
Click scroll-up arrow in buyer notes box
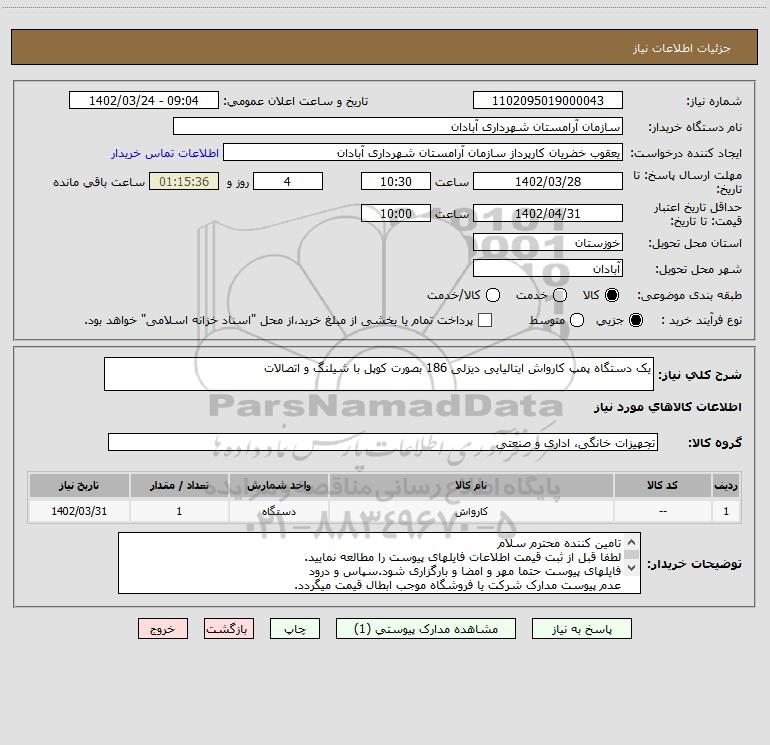click(632, 542)
